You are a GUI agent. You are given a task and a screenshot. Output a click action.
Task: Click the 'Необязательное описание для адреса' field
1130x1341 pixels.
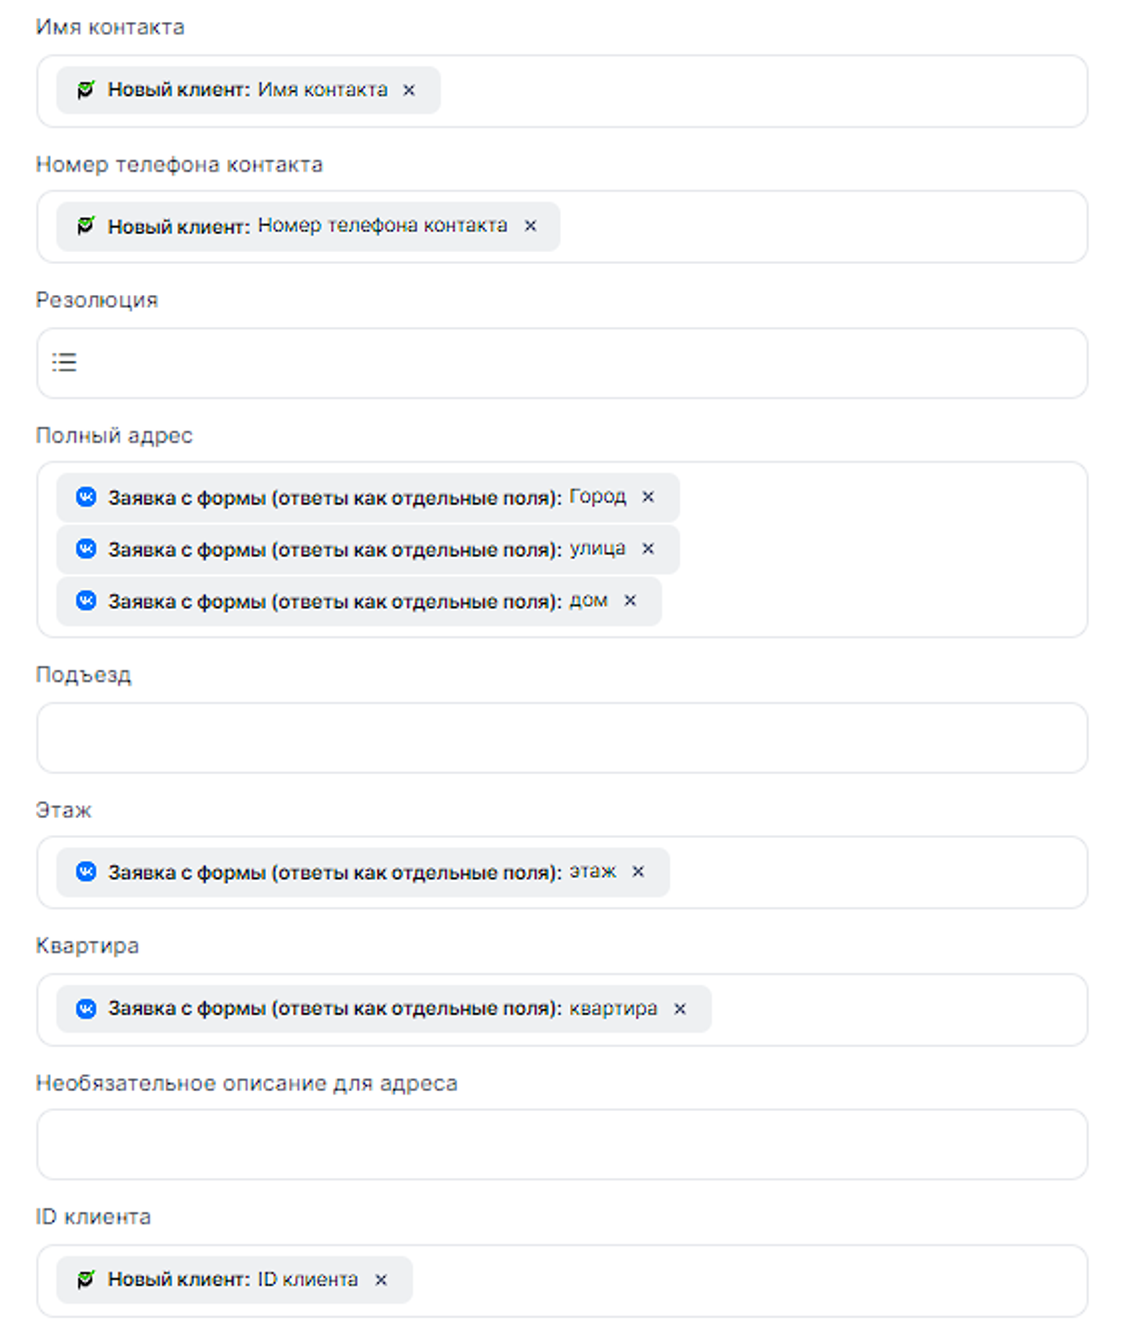coord(562,1144)
